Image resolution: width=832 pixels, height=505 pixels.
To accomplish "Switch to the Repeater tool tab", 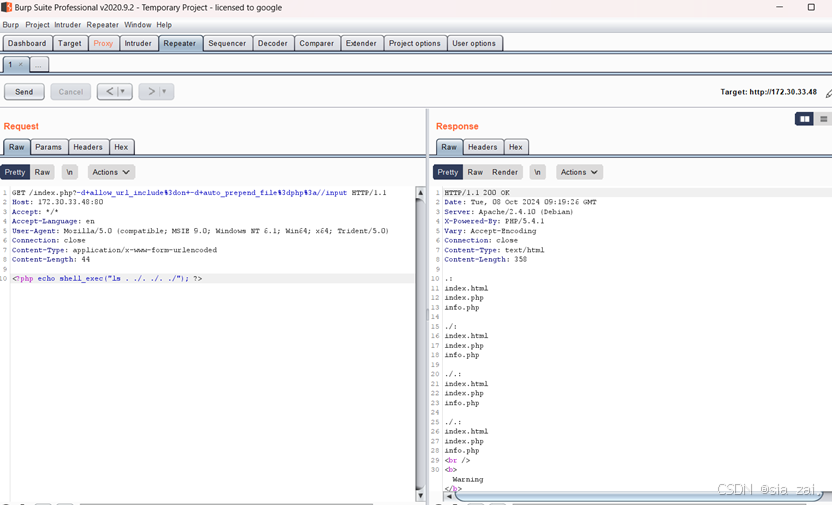I will coord(179,43).
